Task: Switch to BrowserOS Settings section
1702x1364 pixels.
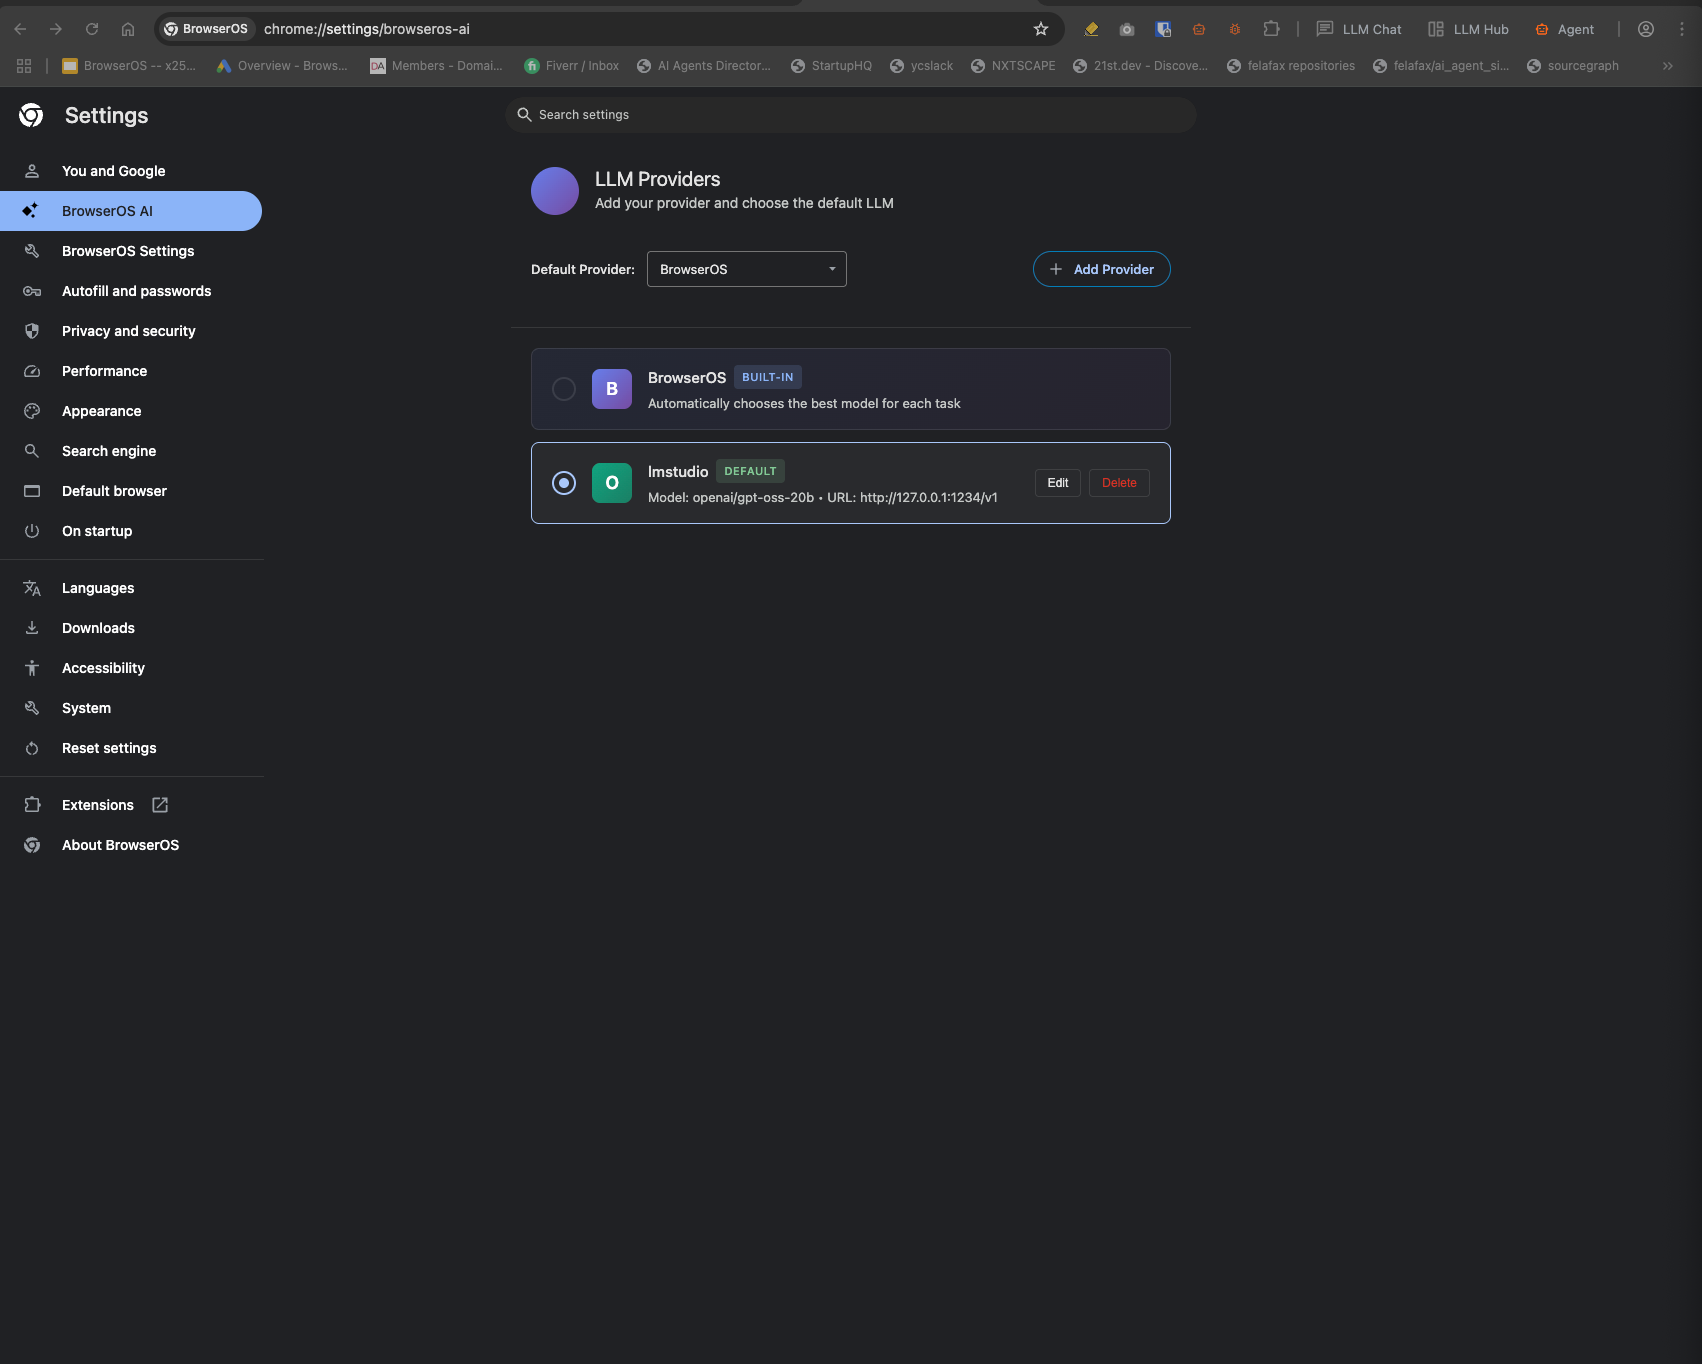Action: [x=128, y=251]
